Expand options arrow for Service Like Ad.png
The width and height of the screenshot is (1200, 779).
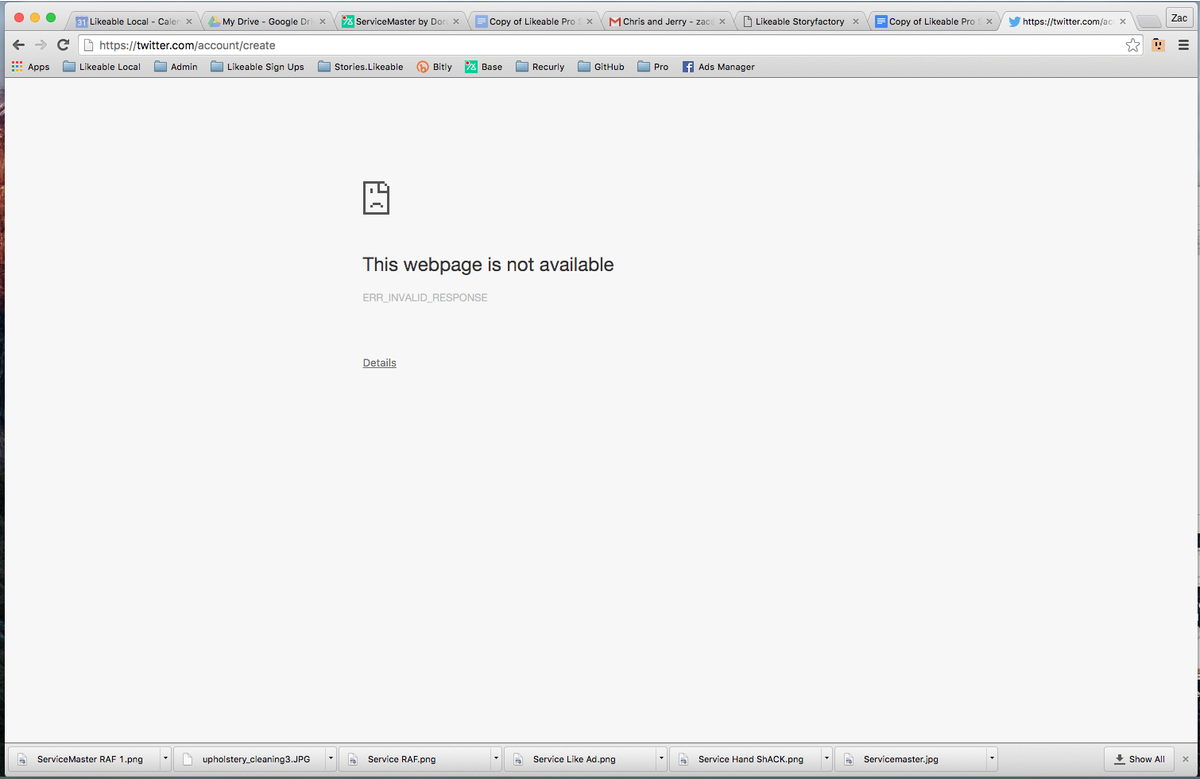click(661, 759)
